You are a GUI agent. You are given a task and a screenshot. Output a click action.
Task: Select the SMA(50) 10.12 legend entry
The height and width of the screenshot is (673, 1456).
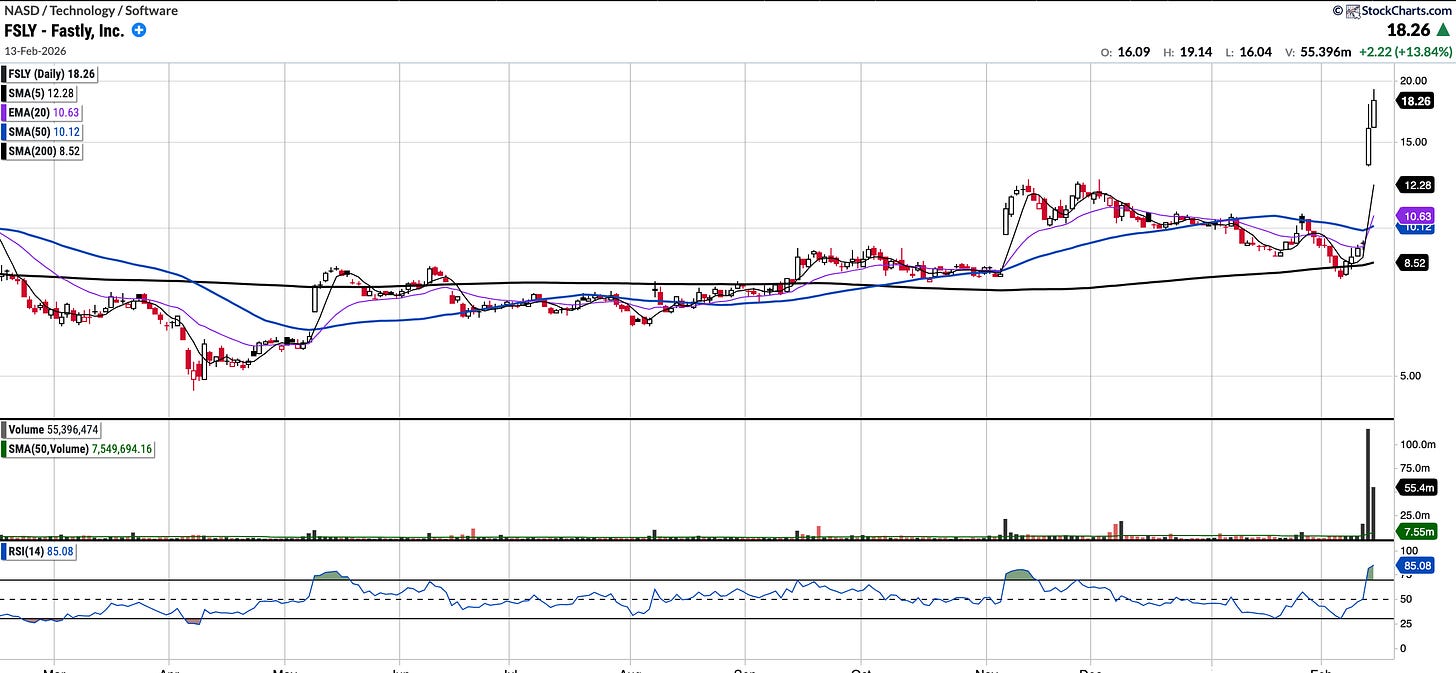43,130
